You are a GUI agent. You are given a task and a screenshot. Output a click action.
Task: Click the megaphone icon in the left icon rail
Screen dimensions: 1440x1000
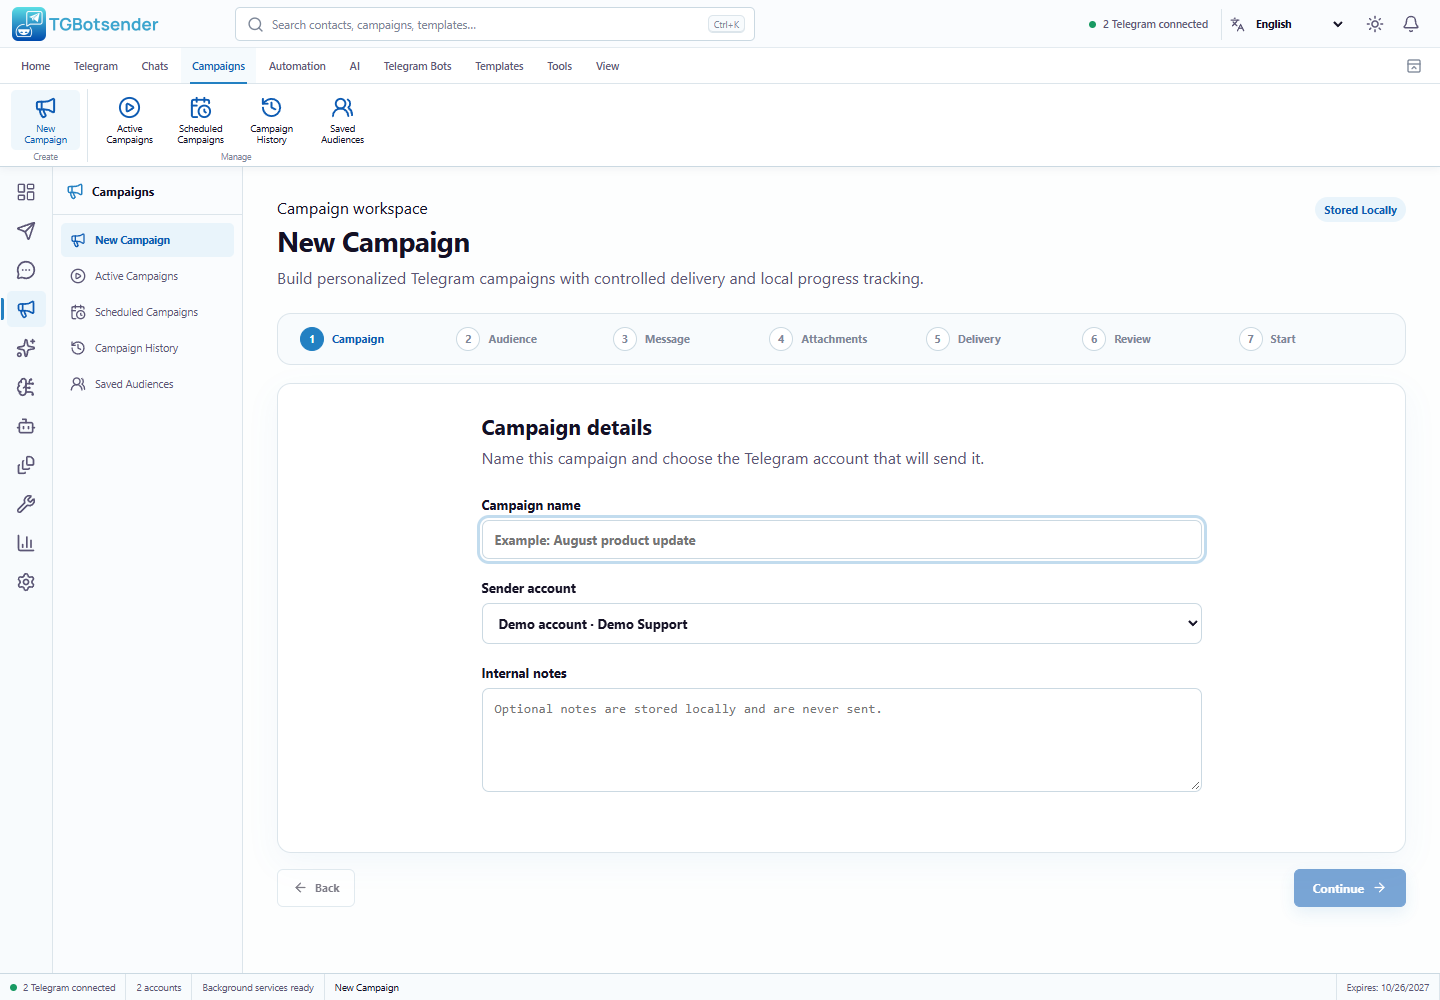[x=26, y=309]
